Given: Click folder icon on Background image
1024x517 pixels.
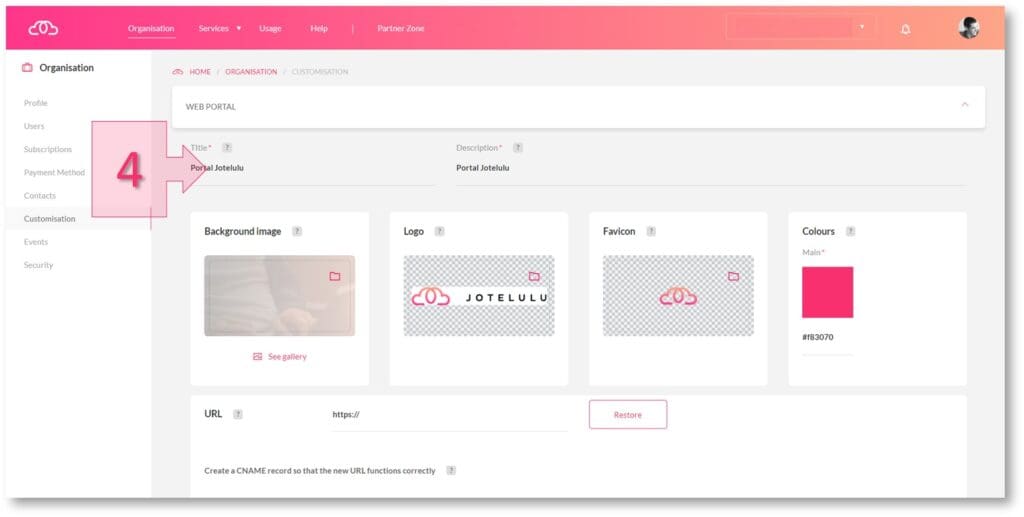Looking at the screenshot, I should (x=335, y=276).
